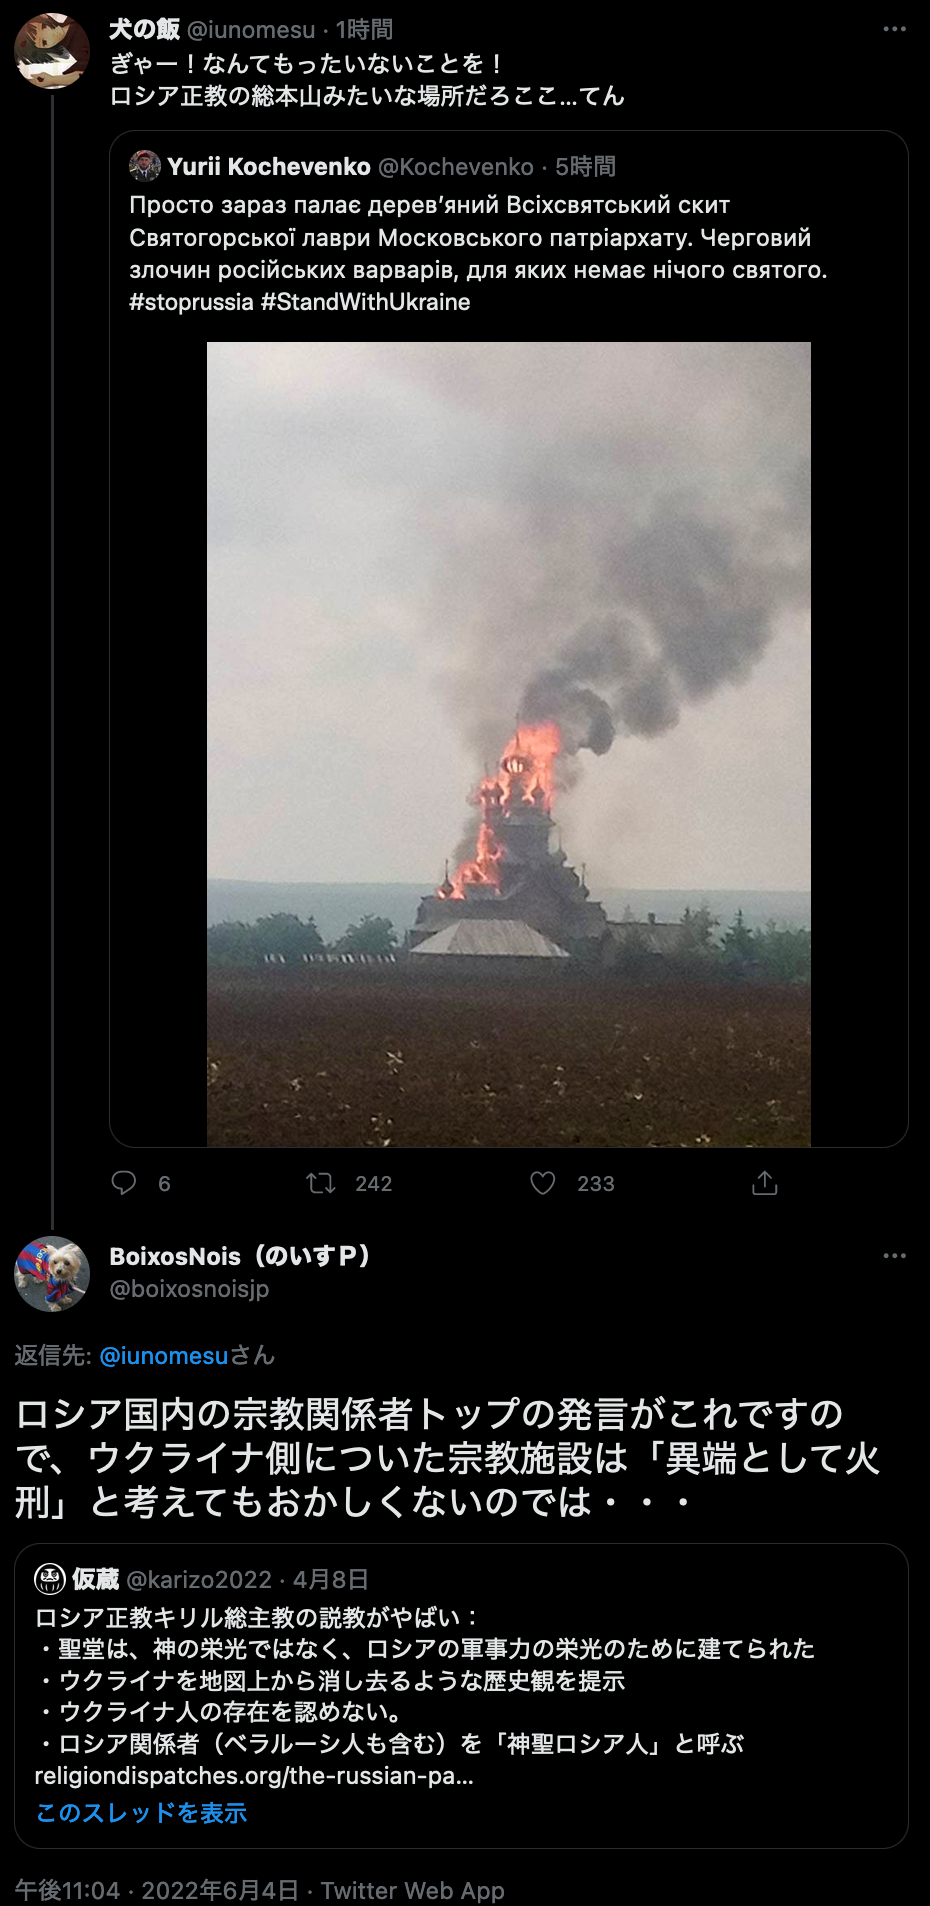Open more options for 犬の飯's tweet
Screen dimensions: 930x1906
[x=894, y=29]
